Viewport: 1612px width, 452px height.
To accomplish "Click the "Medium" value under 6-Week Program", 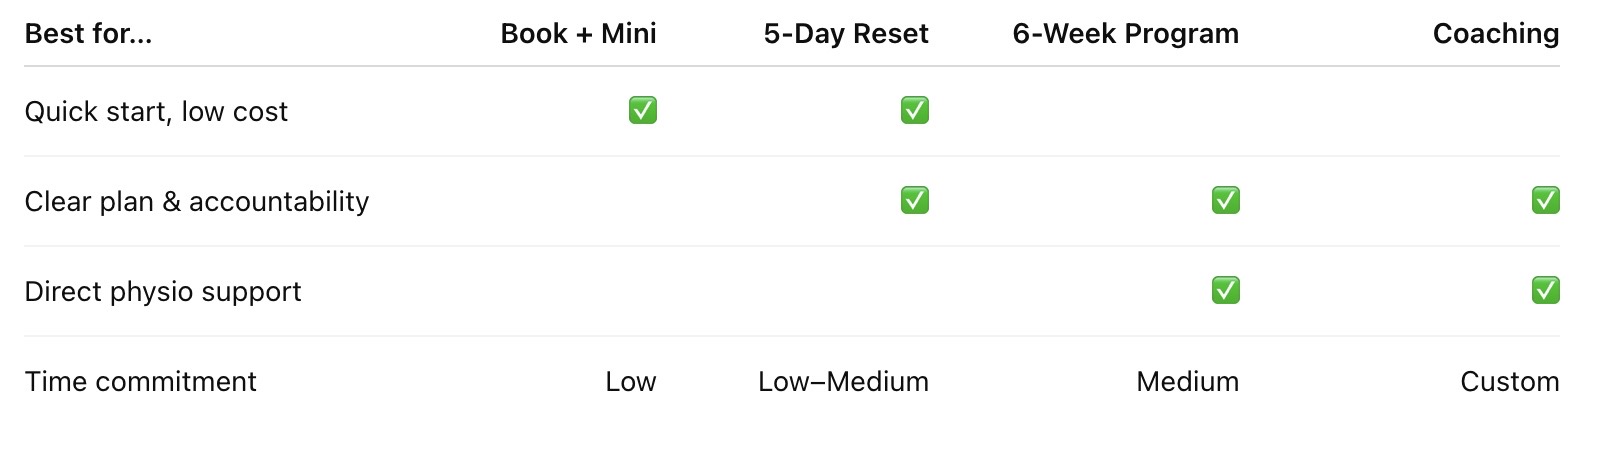I will point(1187,381).
